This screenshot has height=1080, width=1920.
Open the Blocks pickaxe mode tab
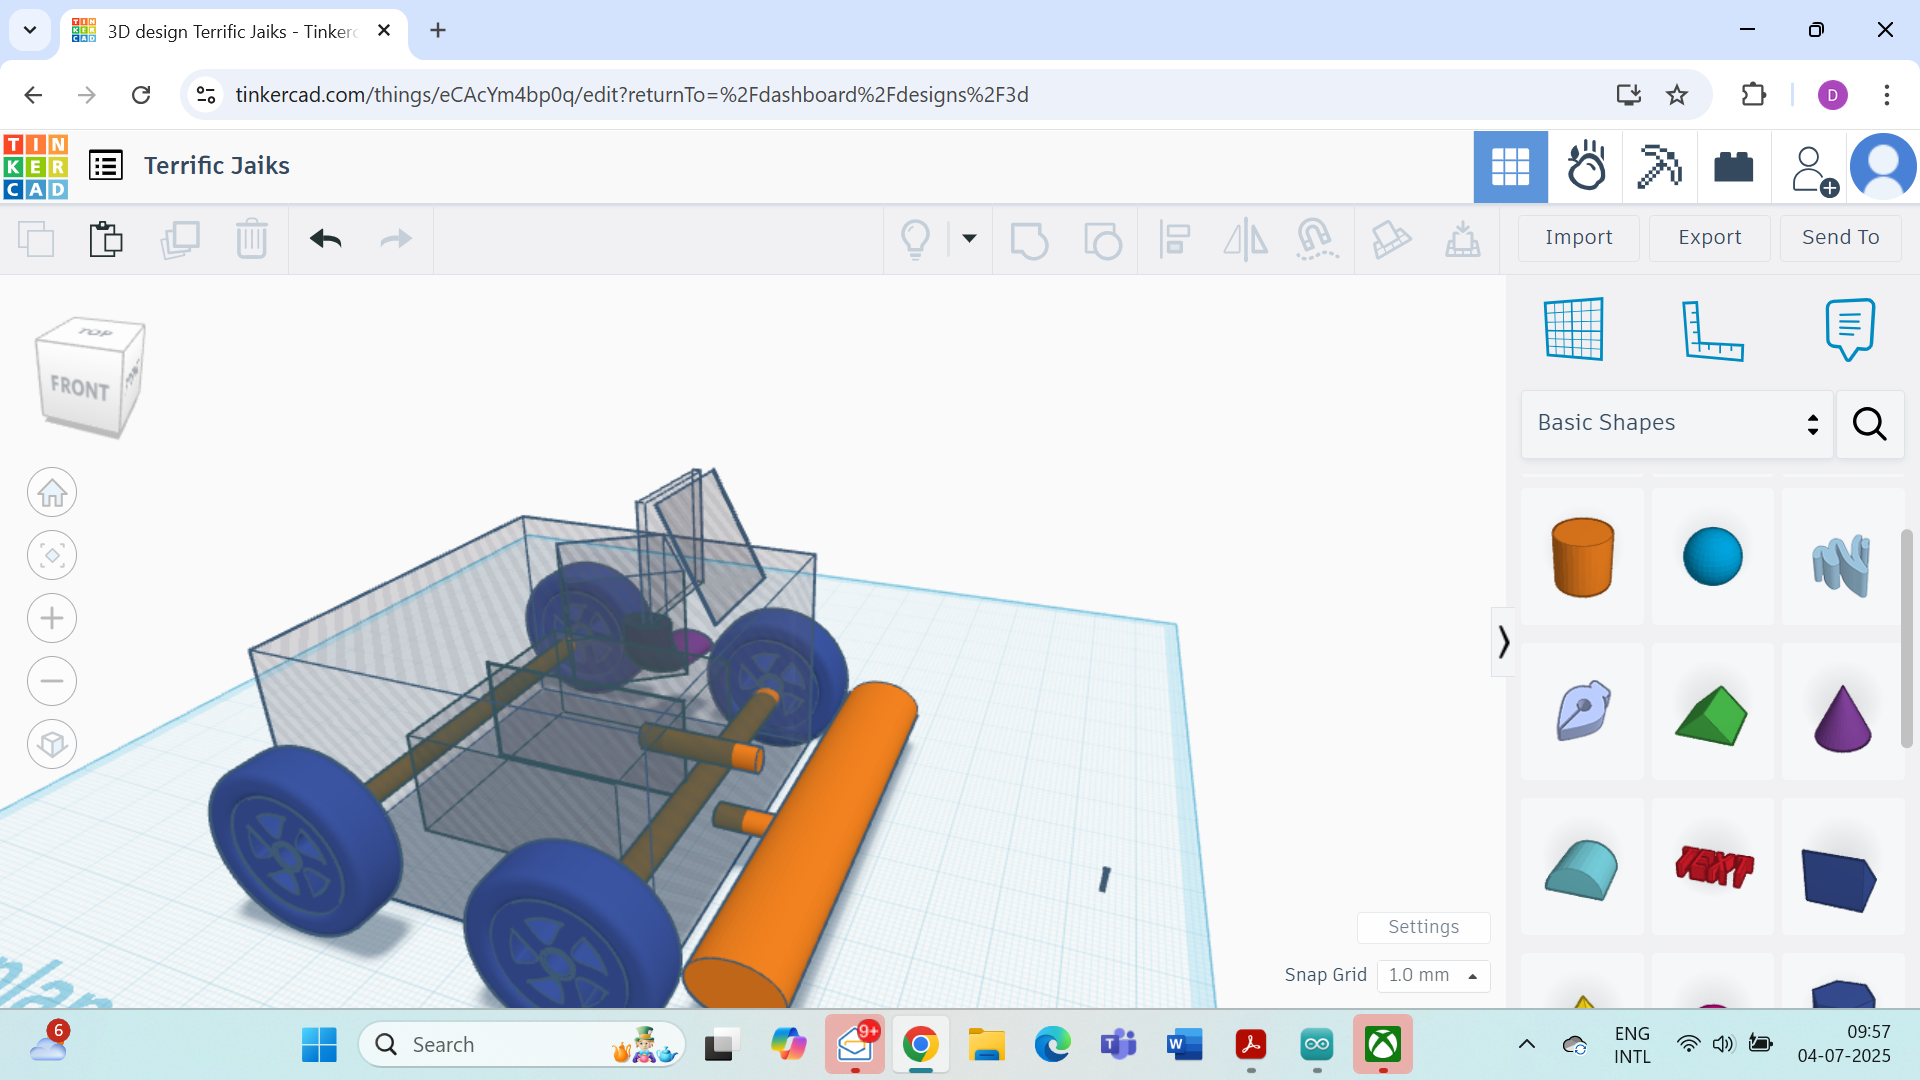coord(1659,167)
